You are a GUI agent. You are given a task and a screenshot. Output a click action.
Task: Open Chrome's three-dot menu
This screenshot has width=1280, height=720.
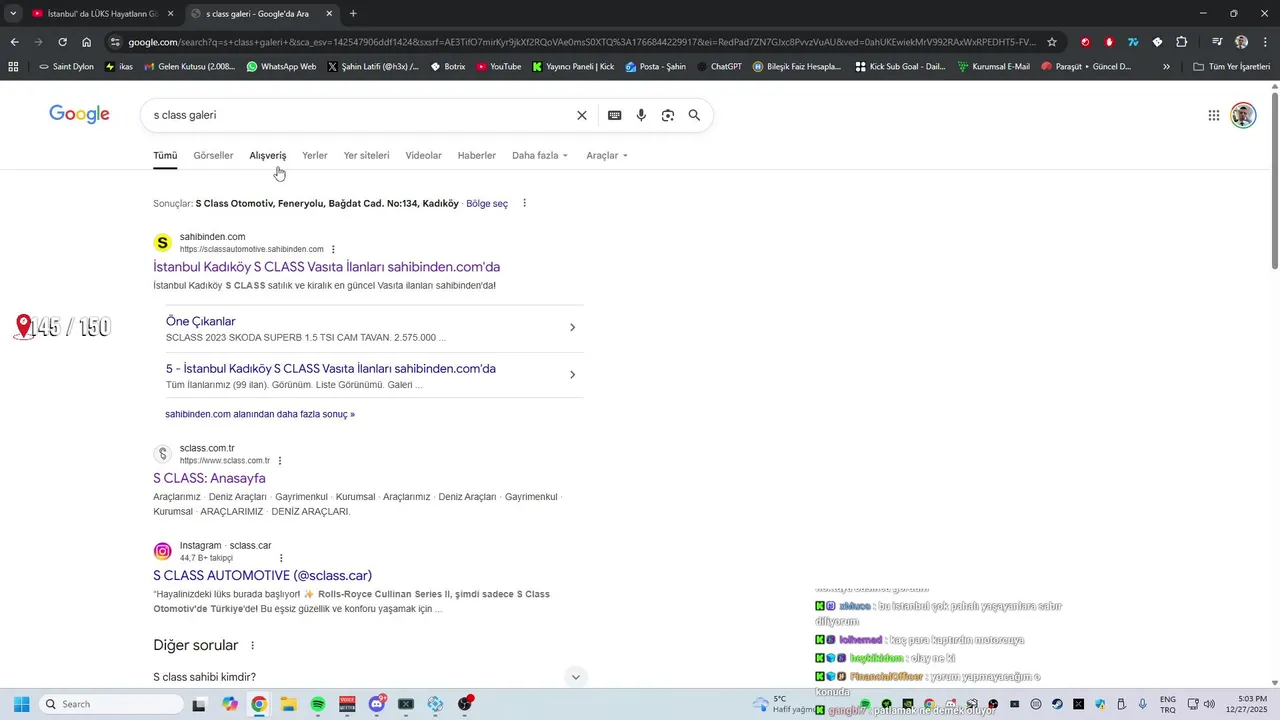[x=1266, y=42]
